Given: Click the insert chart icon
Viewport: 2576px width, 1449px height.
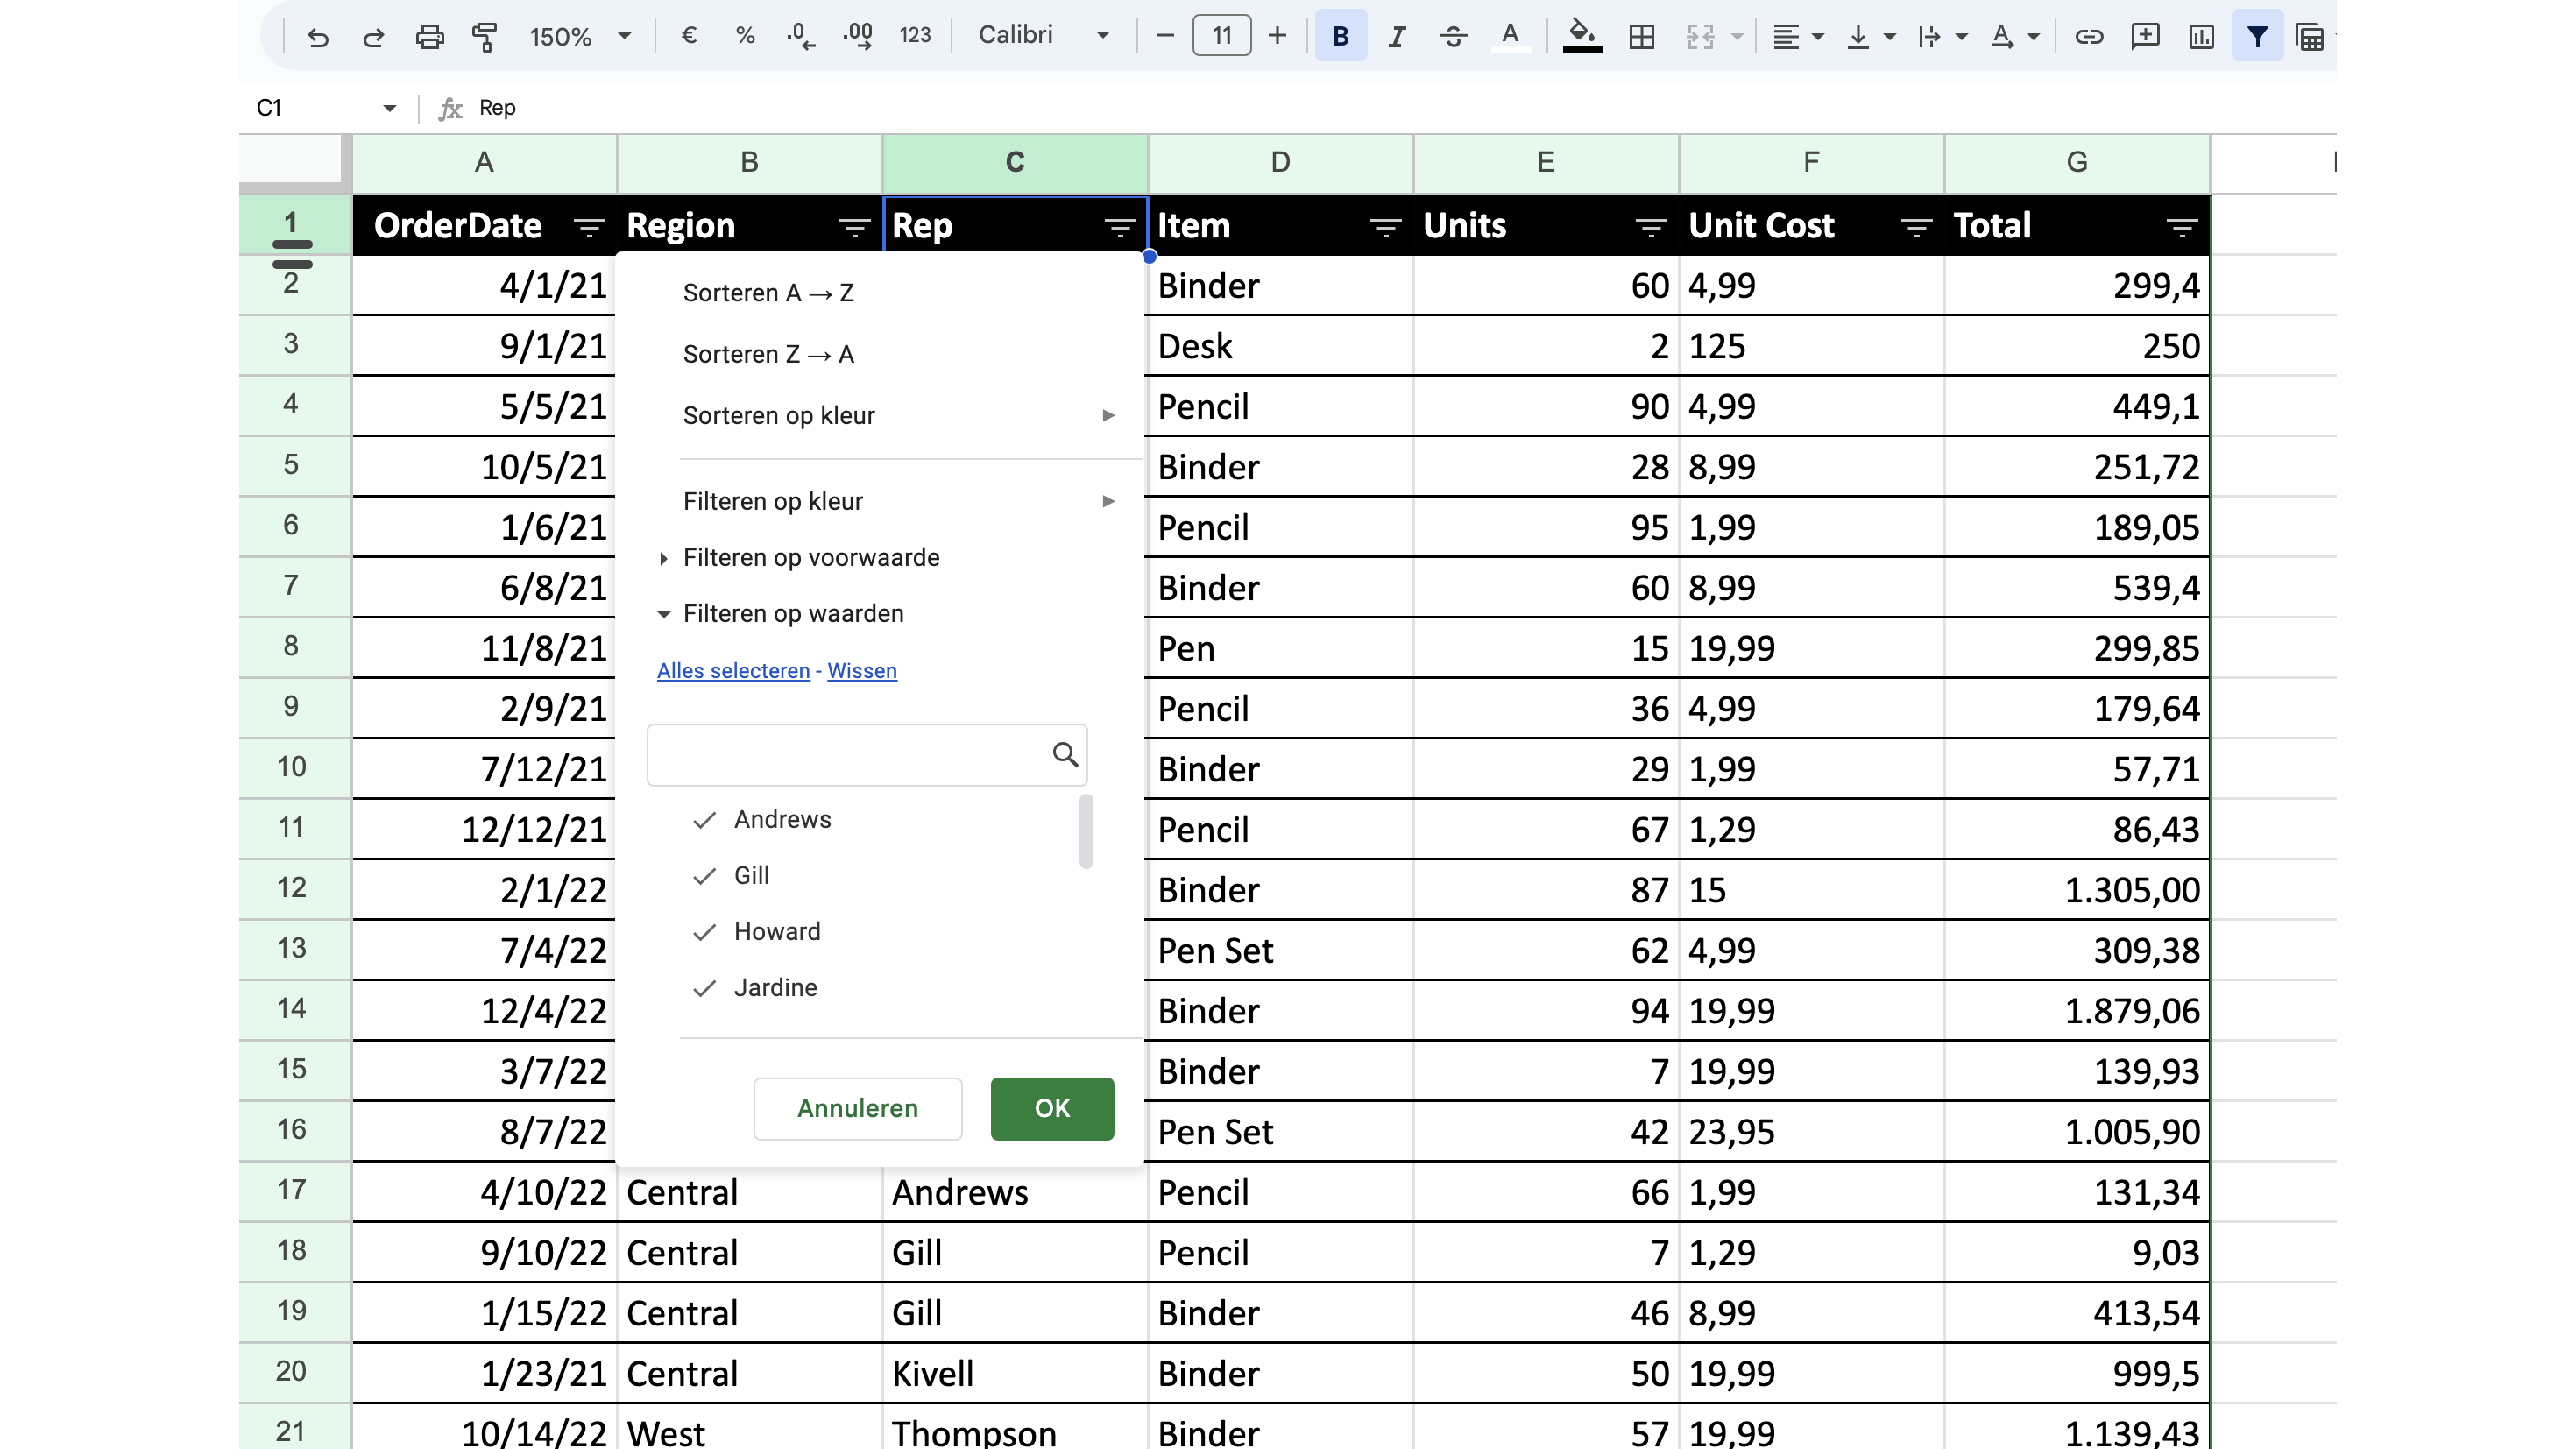Looking at the screenshot, I should tap(2200, 37).
